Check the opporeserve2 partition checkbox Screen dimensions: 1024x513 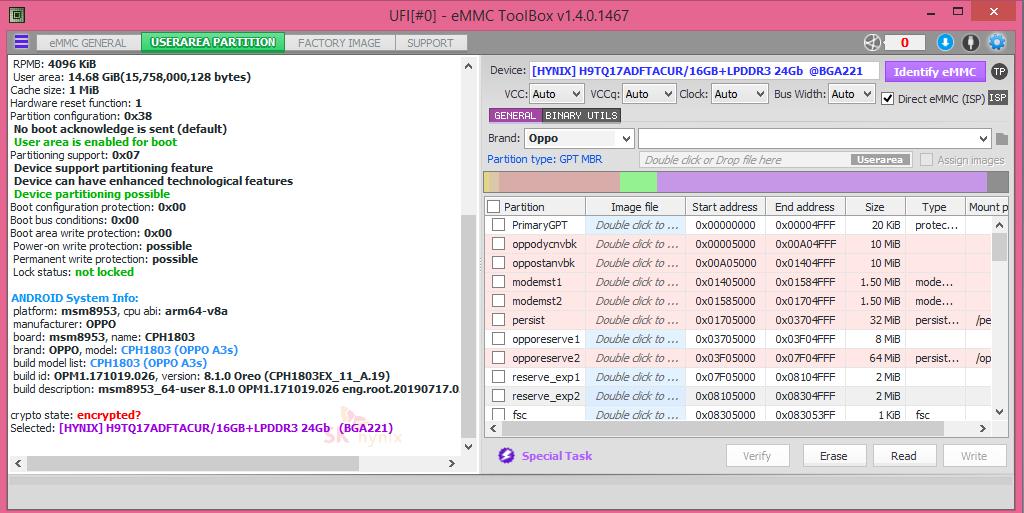[498, 358]
